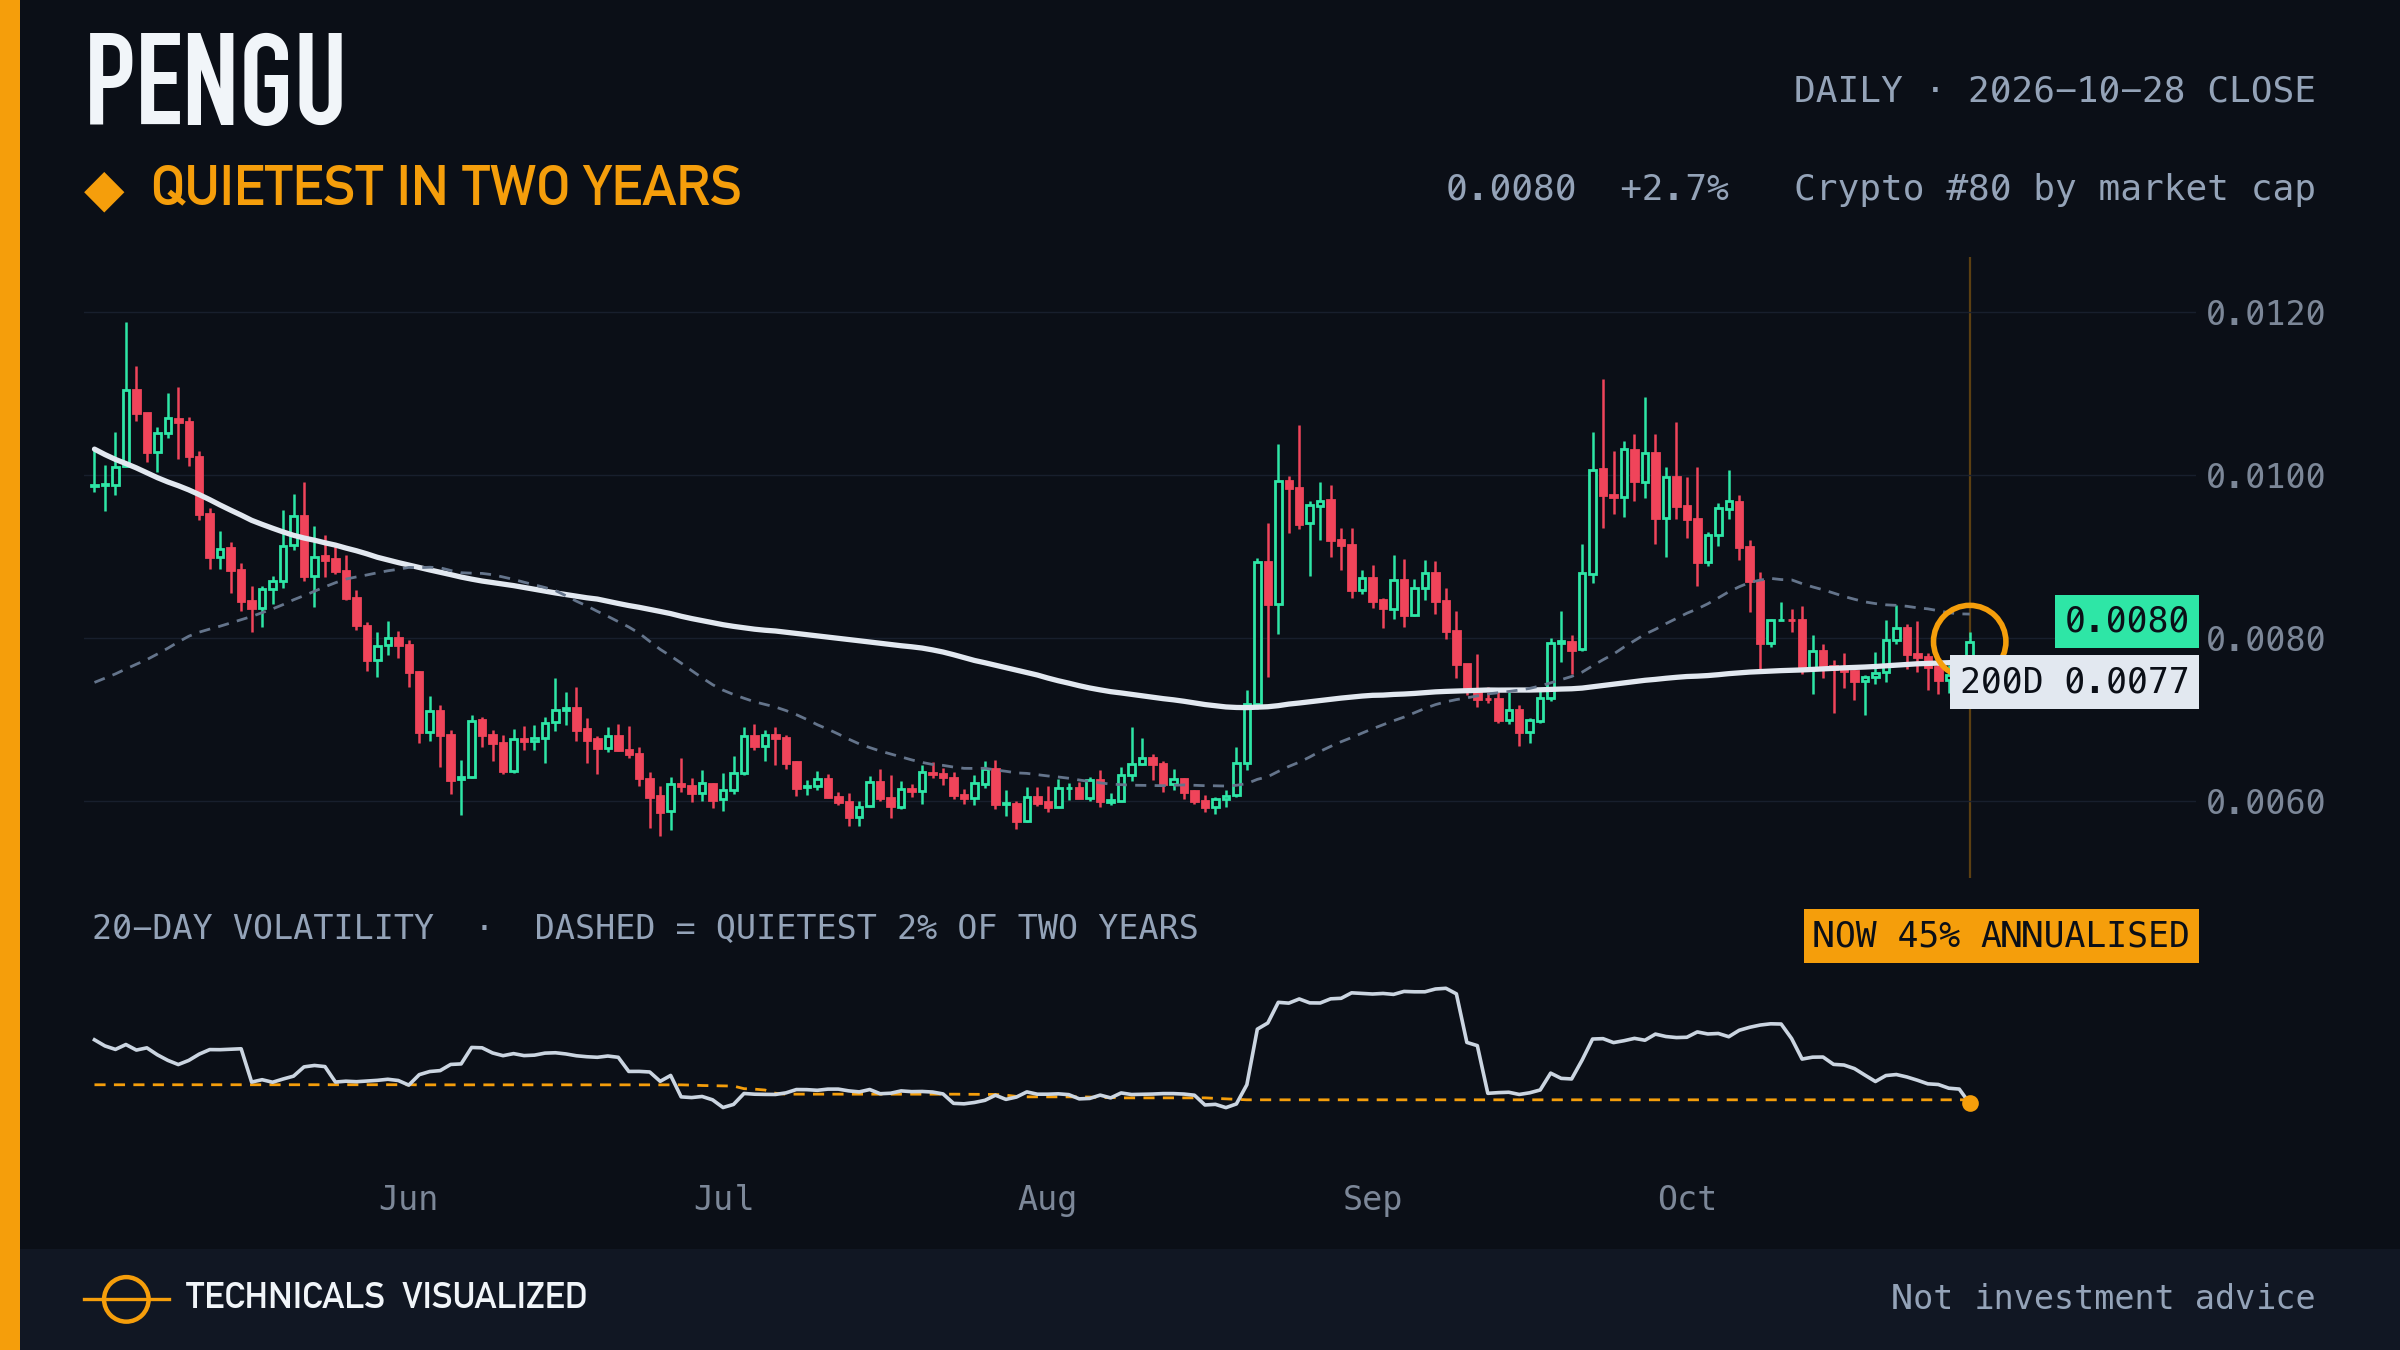Screen dimensions: 2400x1350
Task: Click the PENGU ticker title
Action: [215, 79]
